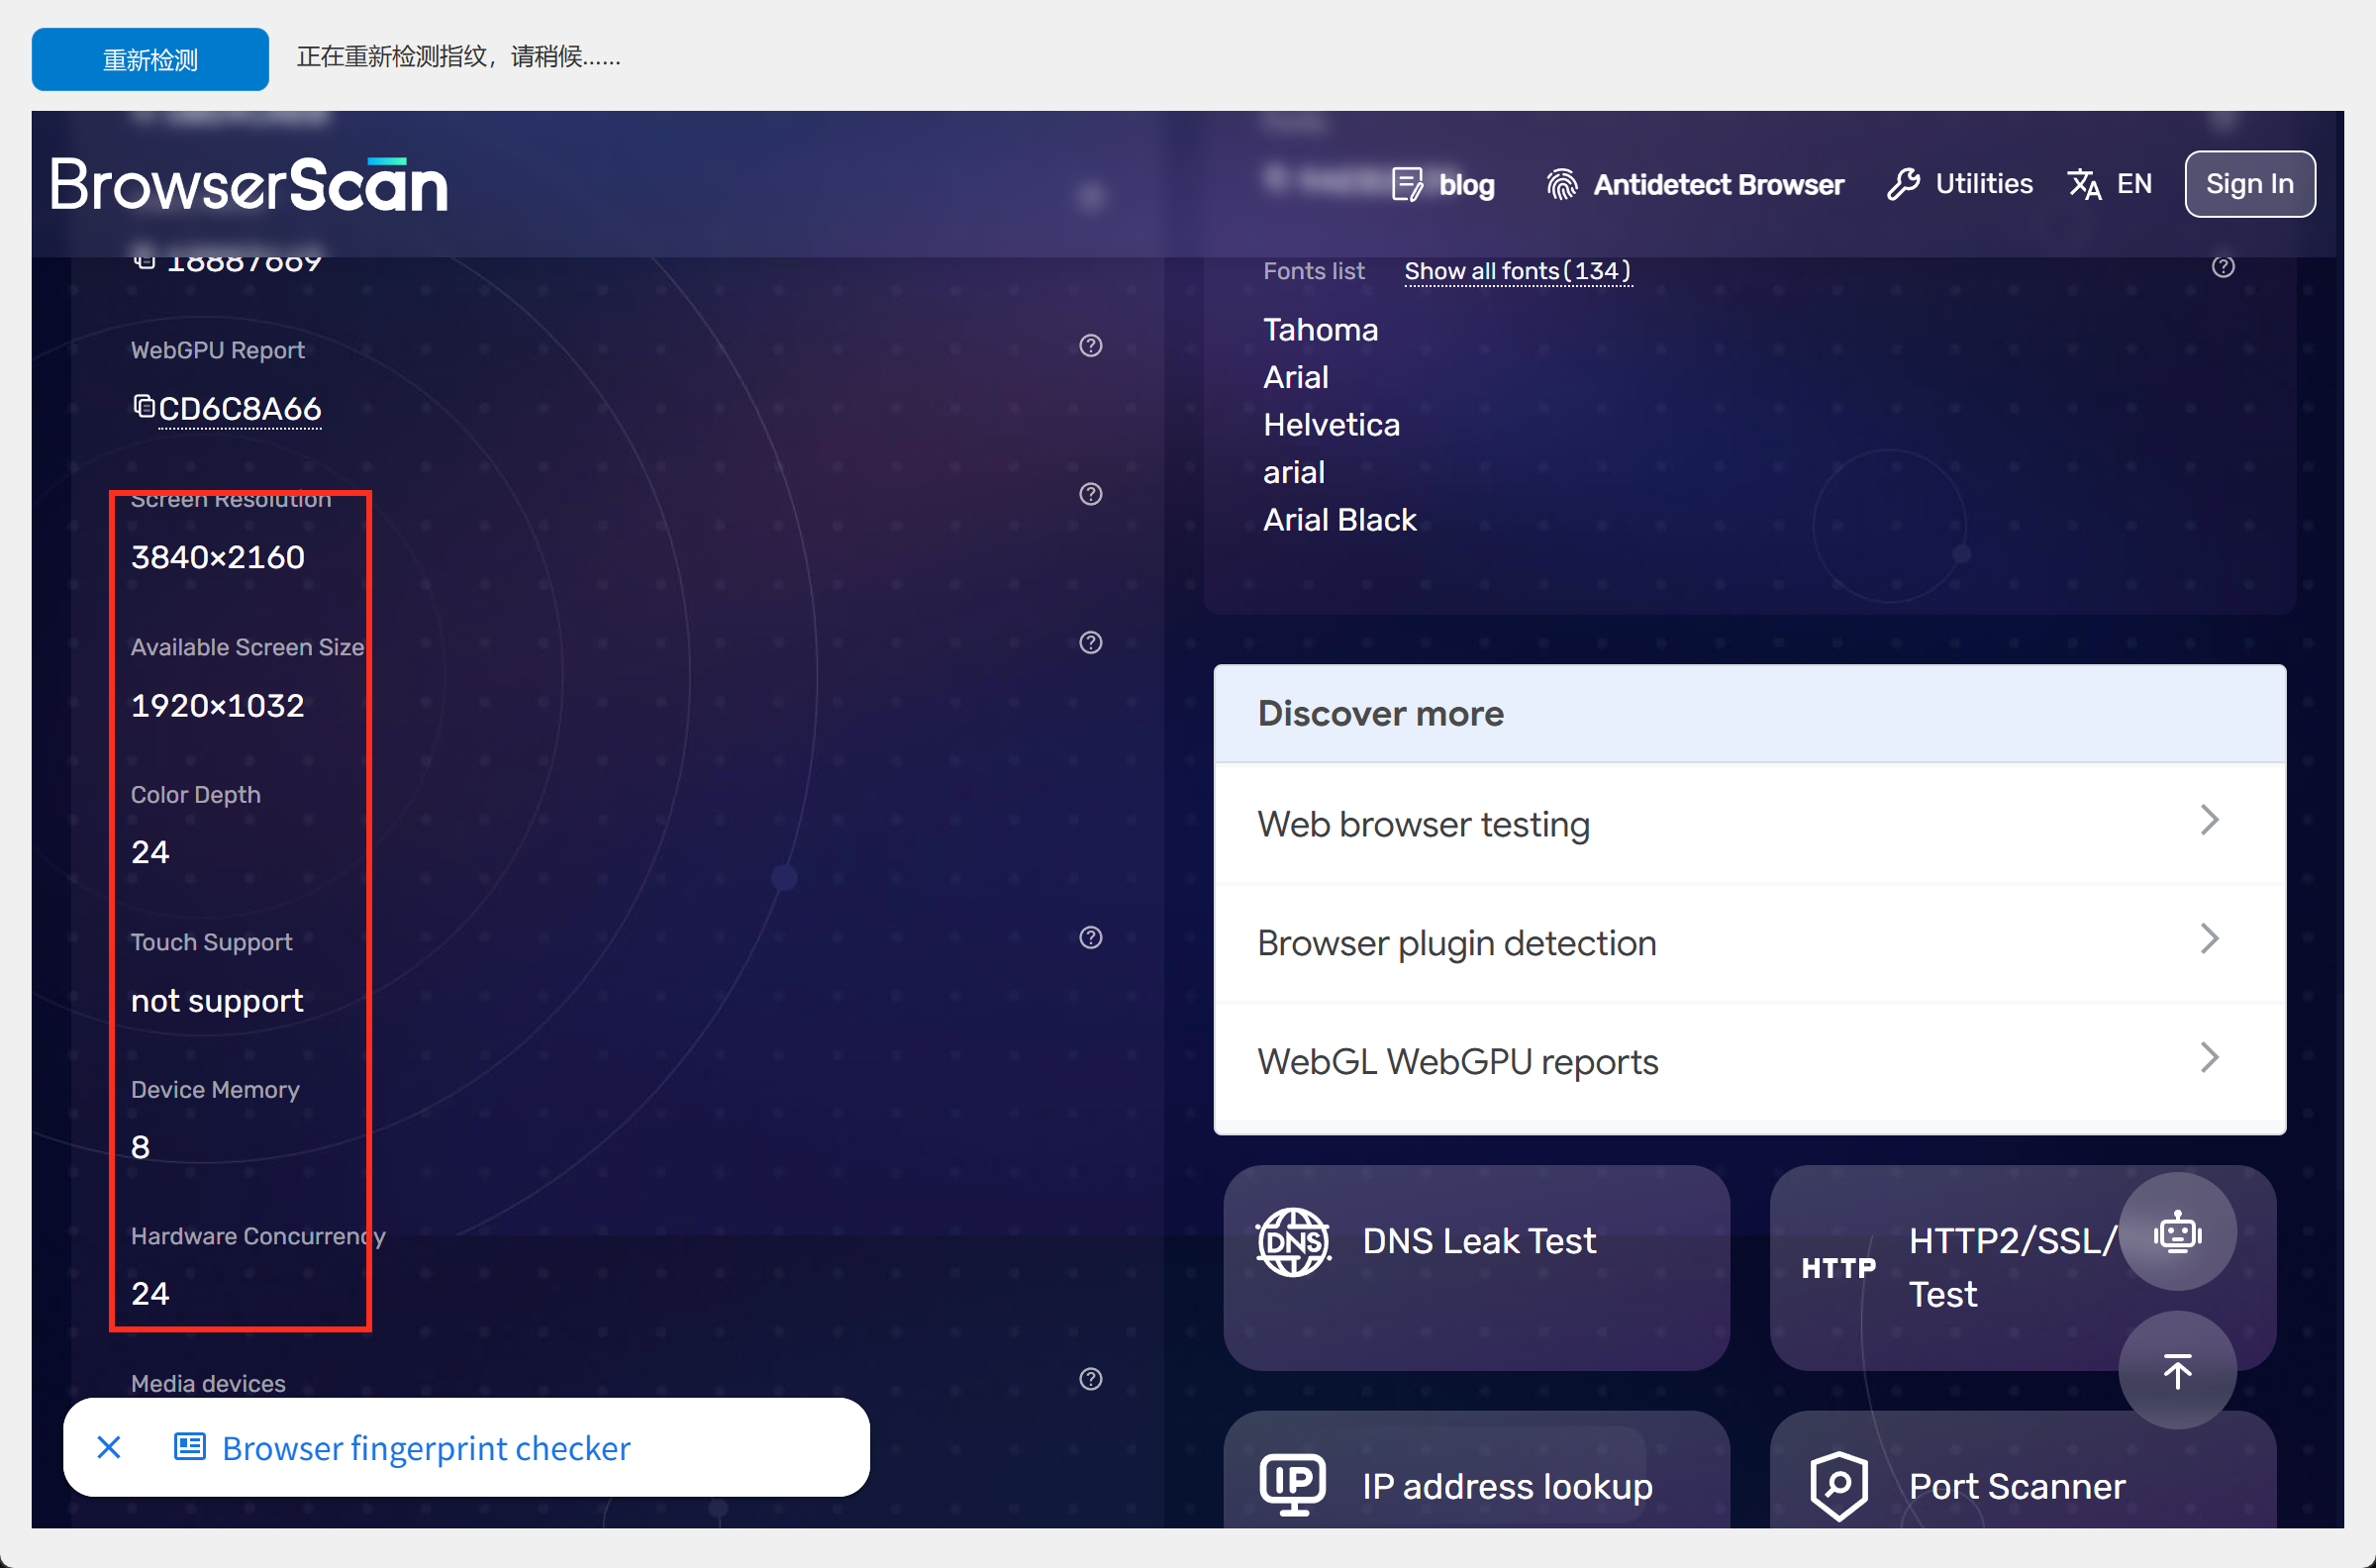
Task: Select the 1920×1032 available size value
Action: click(x=217, y=706)
